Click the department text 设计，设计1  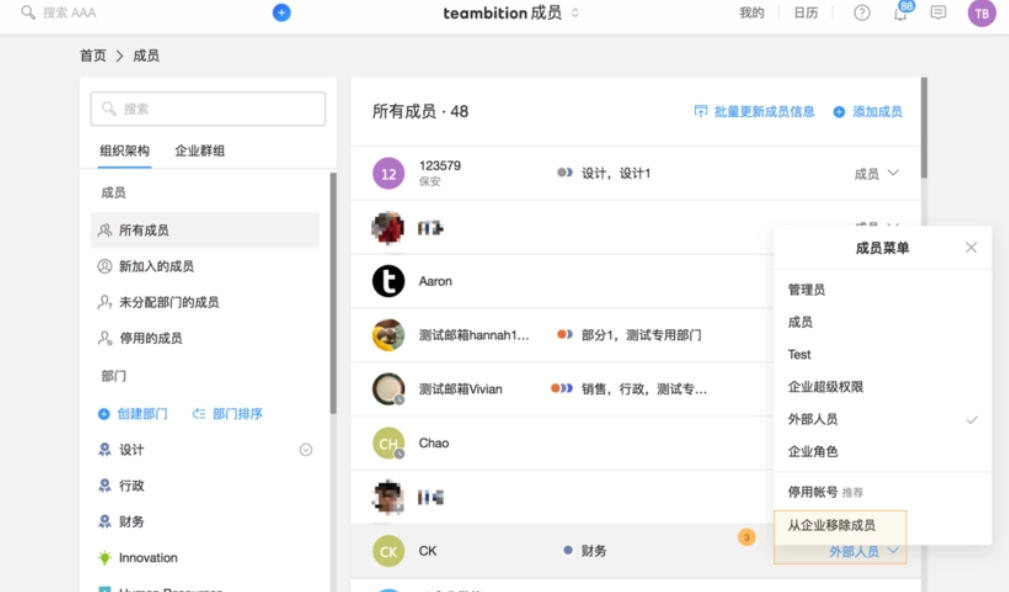616,173
